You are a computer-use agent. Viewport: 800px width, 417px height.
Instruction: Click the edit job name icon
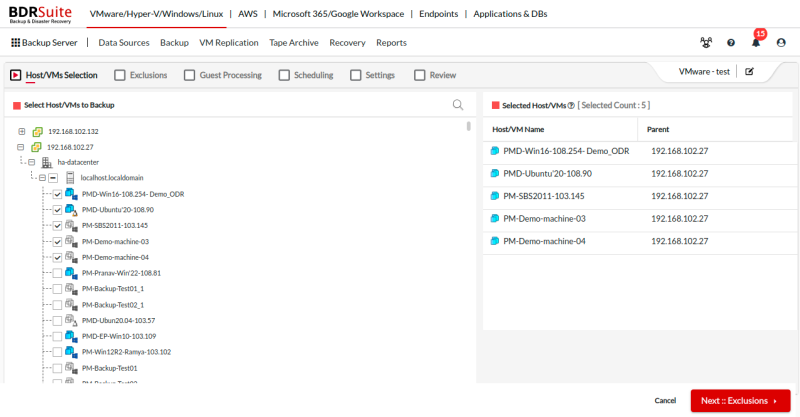(749, 72)
